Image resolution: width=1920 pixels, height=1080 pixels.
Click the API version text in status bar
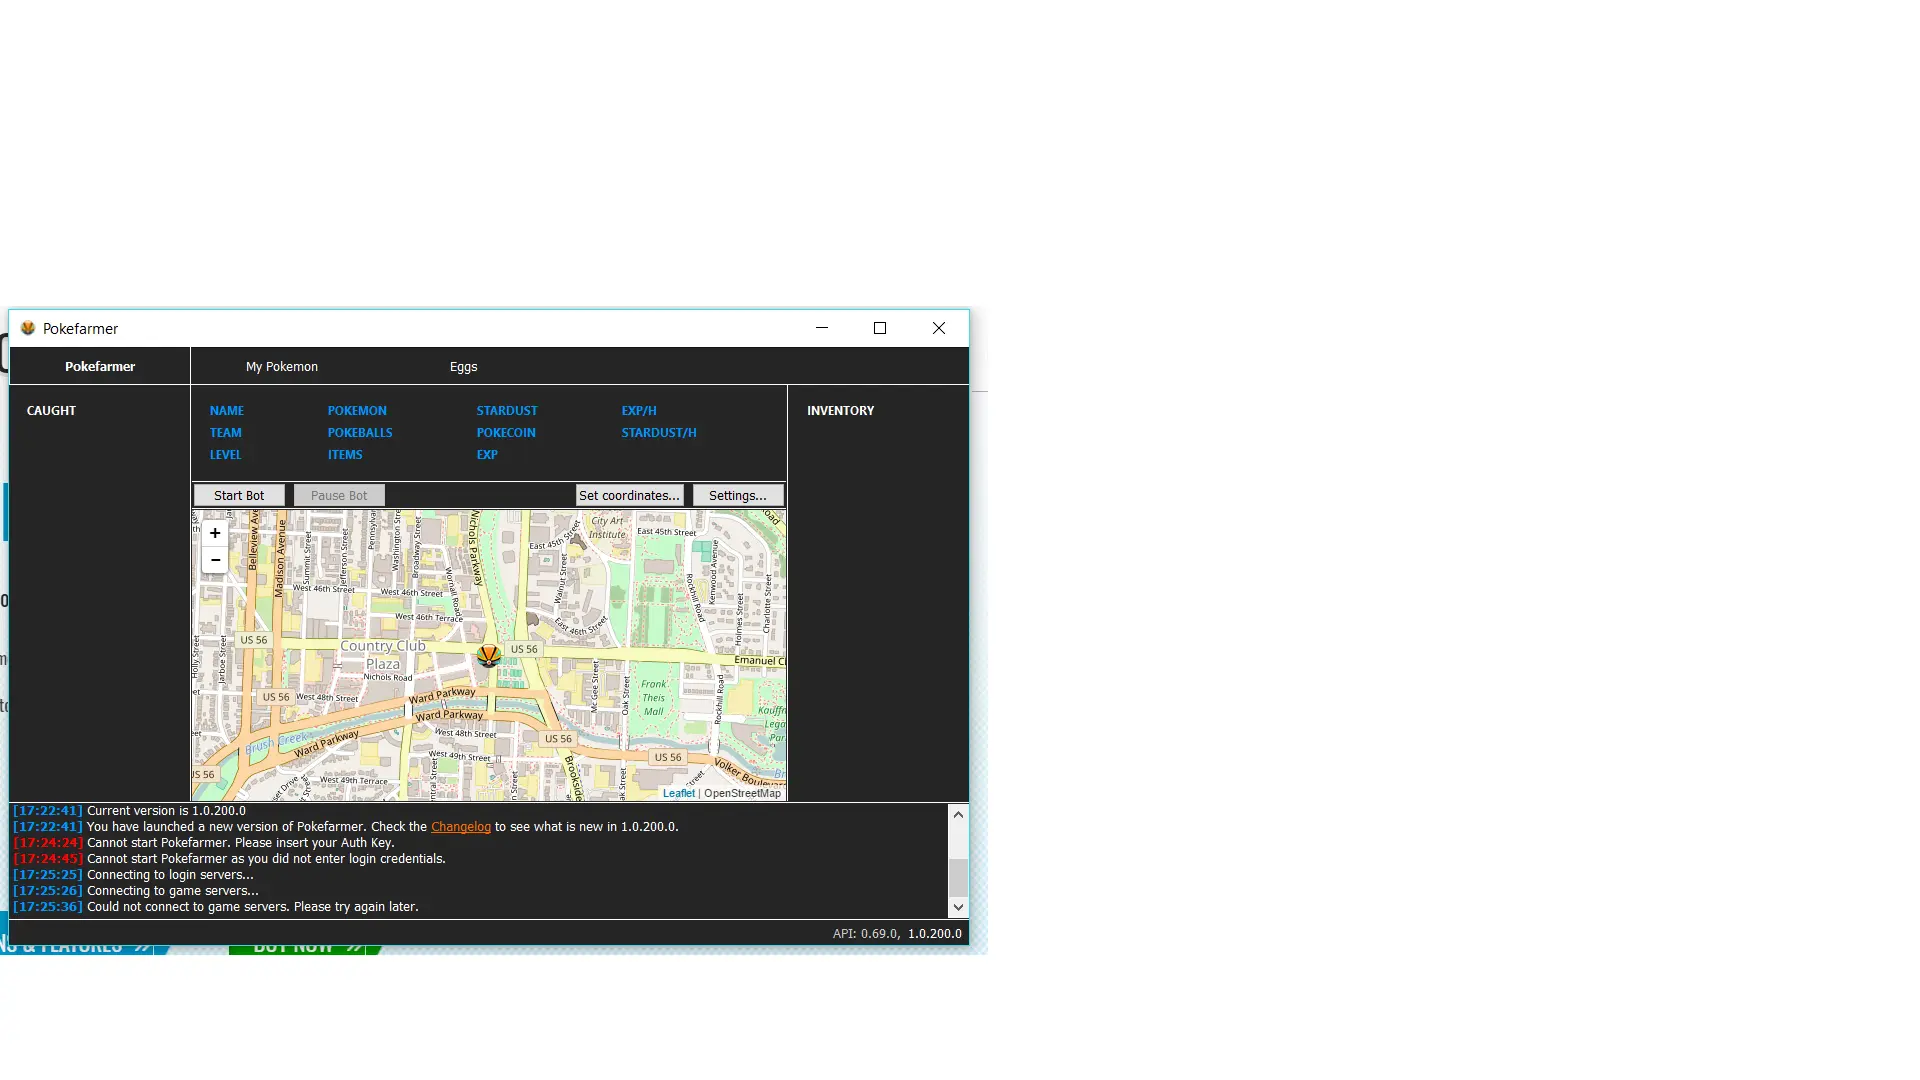tap(865, 933)
